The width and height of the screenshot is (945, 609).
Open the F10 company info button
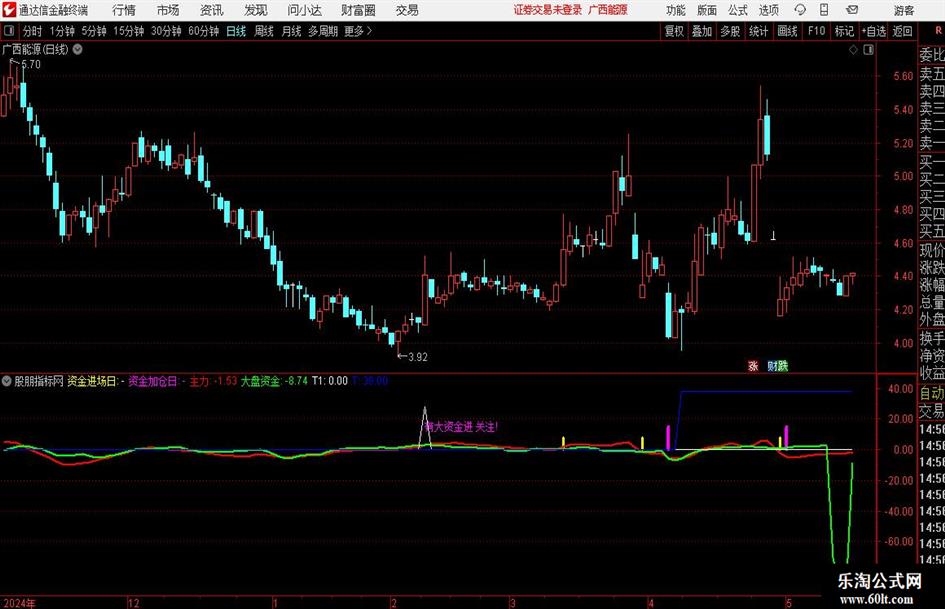[x=816, y=31]
